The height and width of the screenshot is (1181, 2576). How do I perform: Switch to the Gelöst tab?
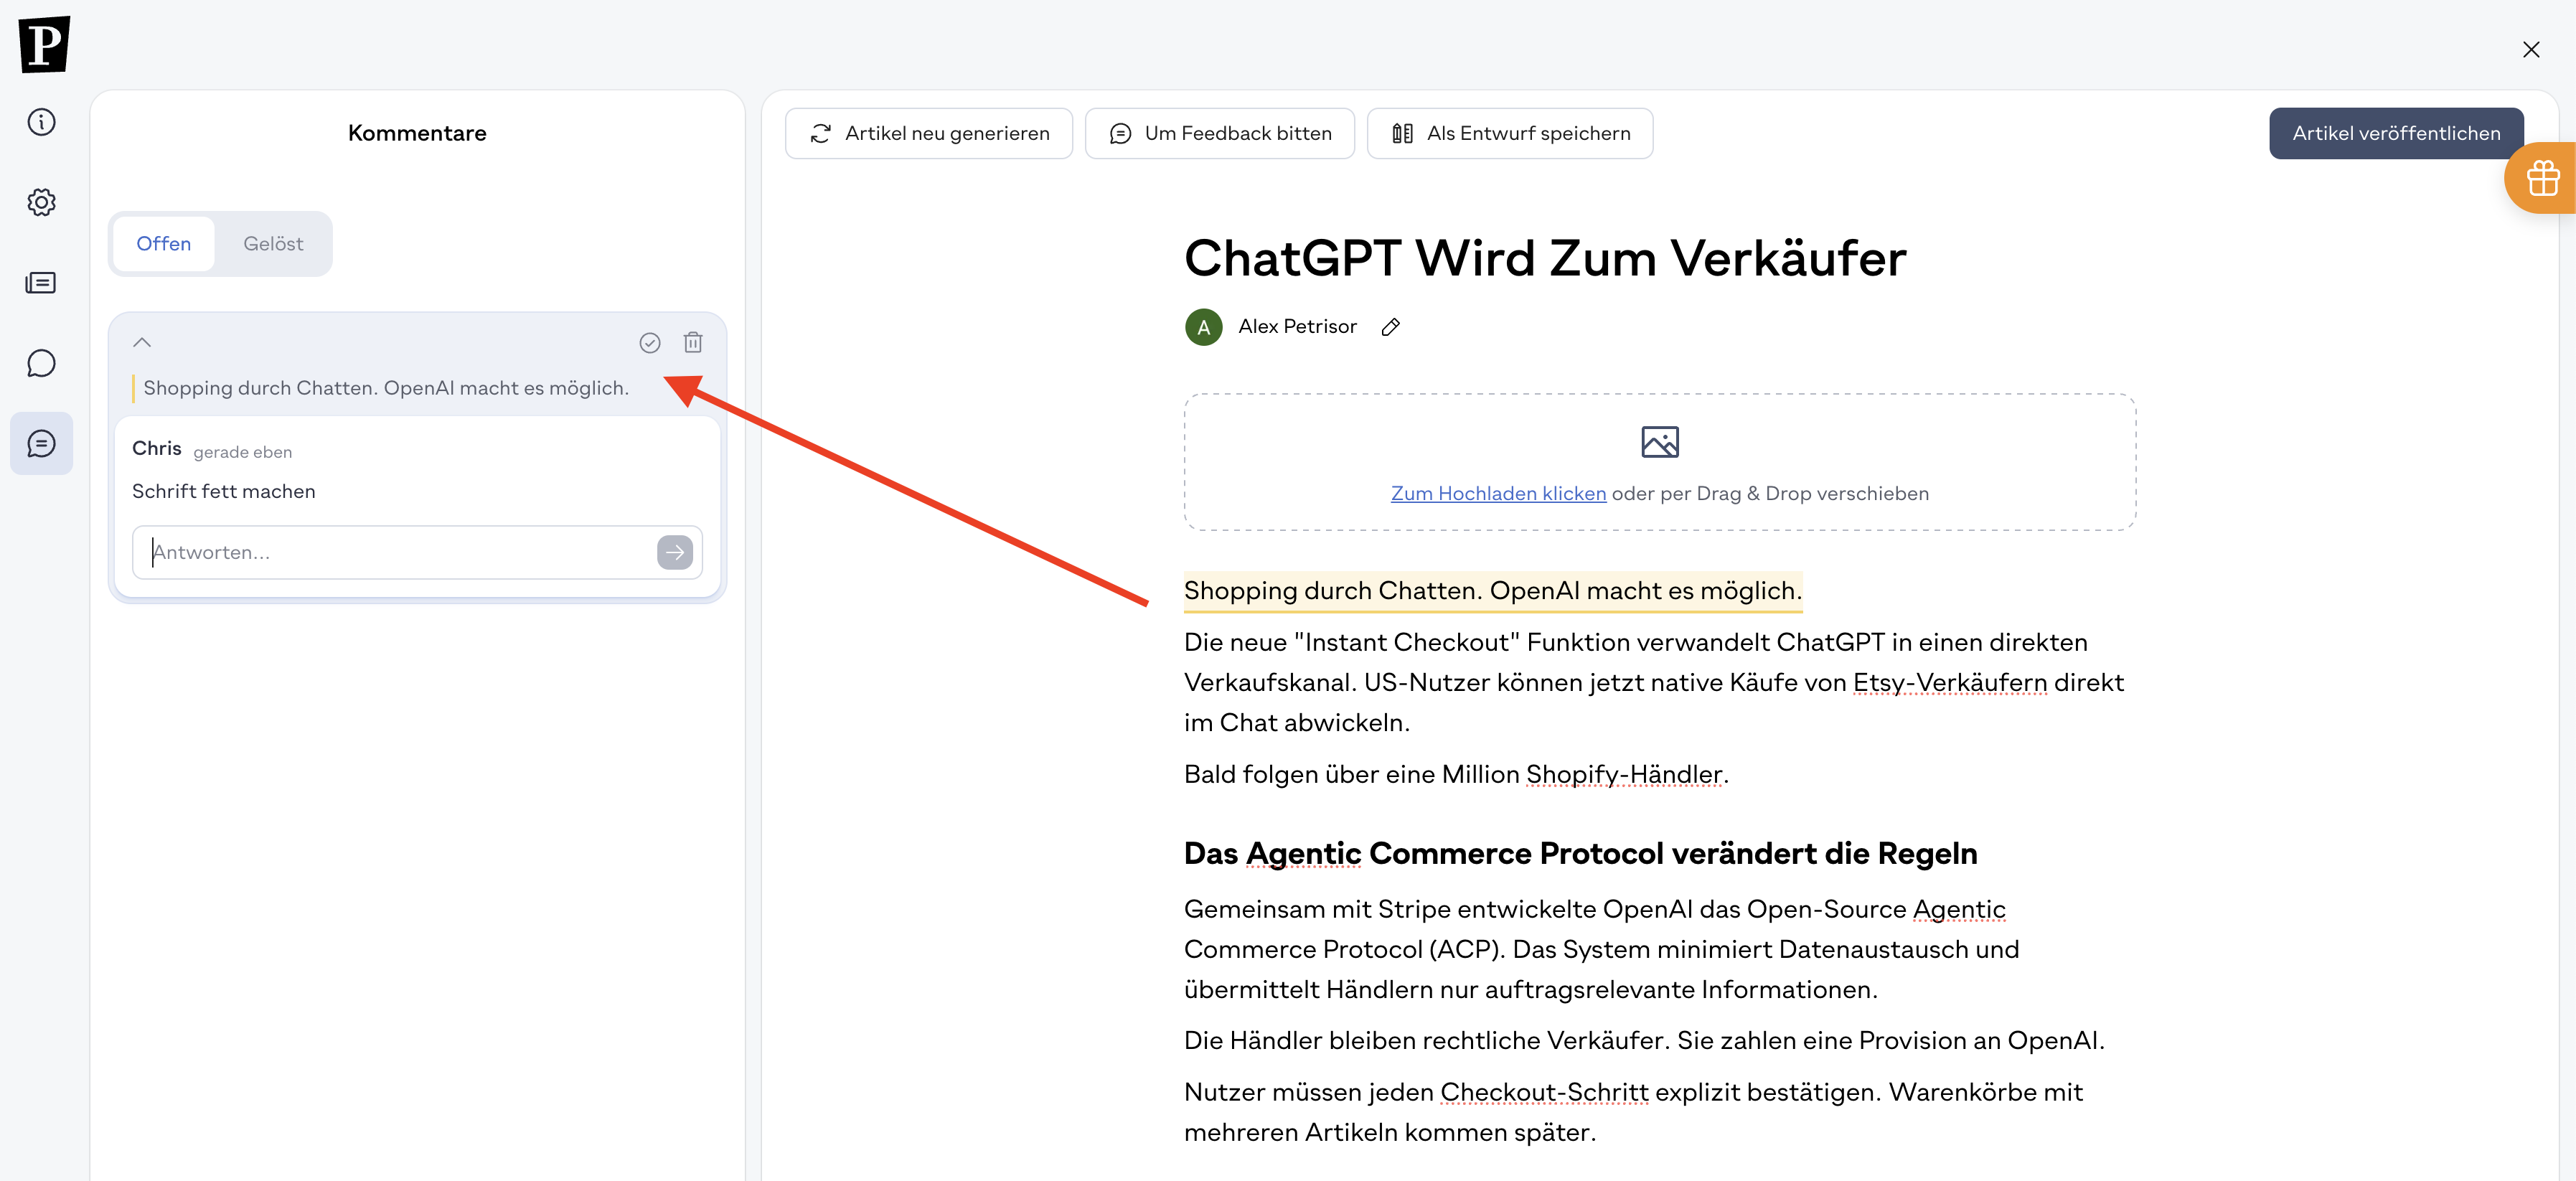[x=273, y=244]
